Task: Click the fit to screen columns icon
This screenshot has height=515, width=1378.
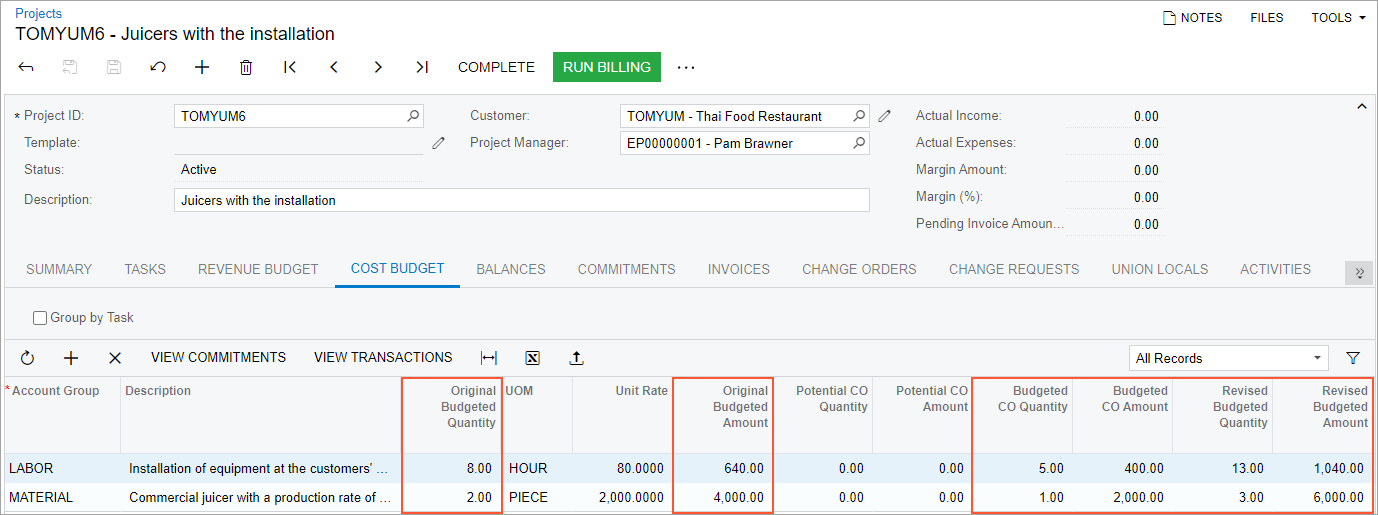Action: (x=489, y=358)
